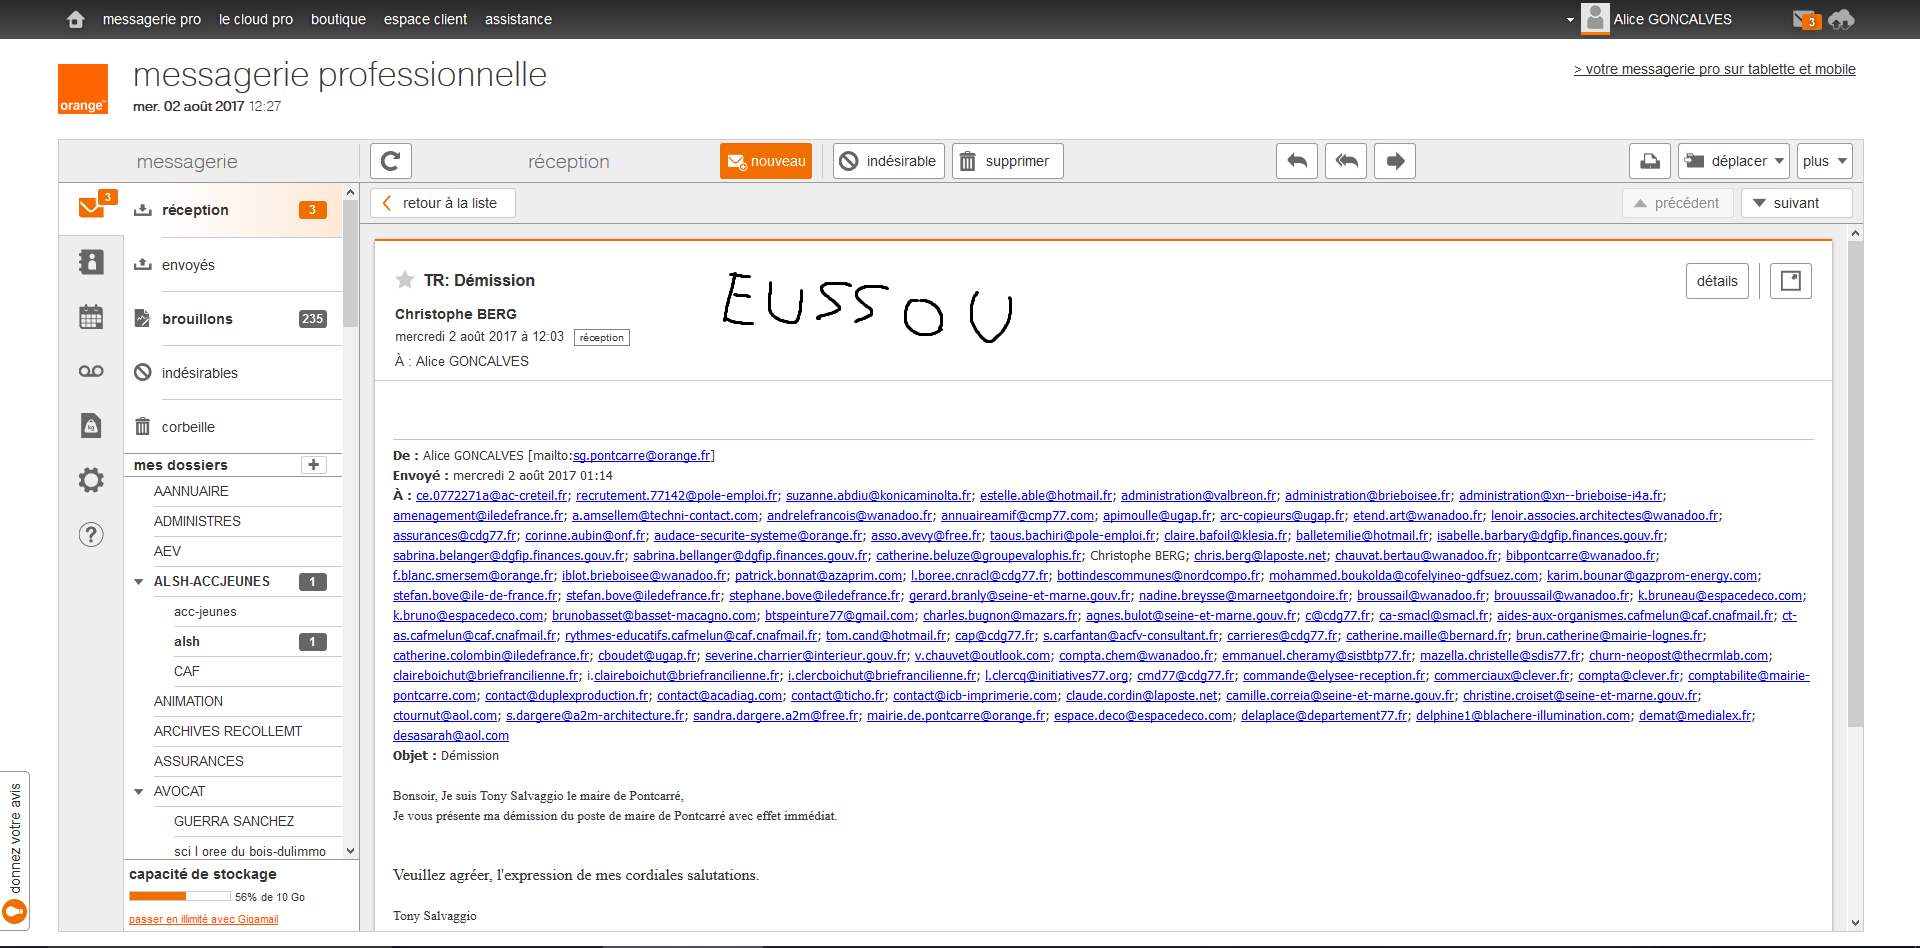Click the forward arrow icon
This screenshot has width=1920, height=948.
pyautogui.click(x=1395, y=161)
